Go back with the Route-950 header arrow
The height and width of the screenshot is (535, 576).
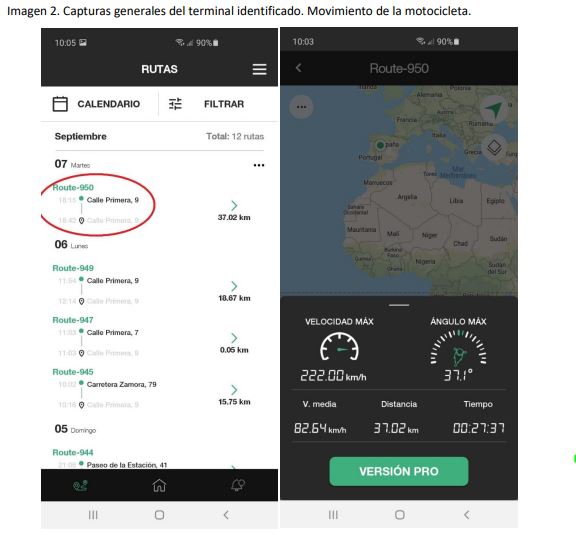(x=299, y=68)
